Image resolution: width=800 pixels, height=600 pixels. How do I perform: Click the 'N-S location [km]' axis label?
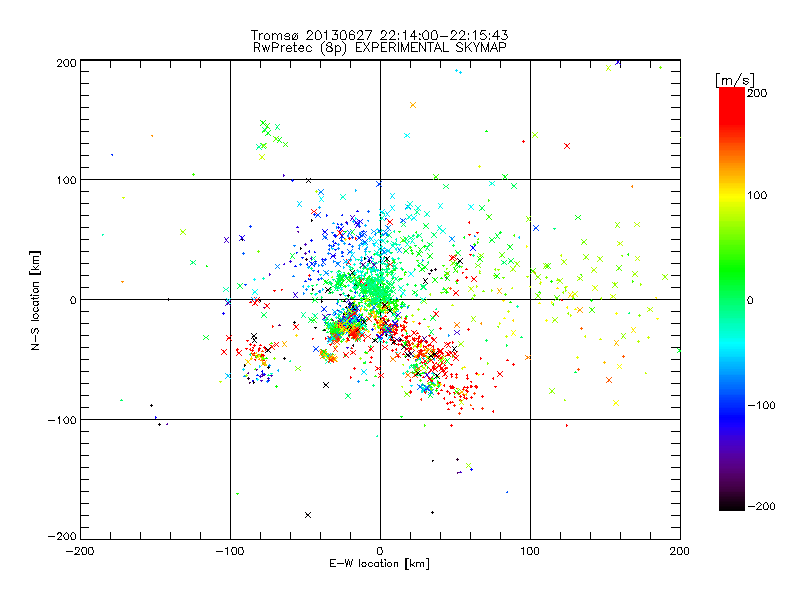coord(35,300)
